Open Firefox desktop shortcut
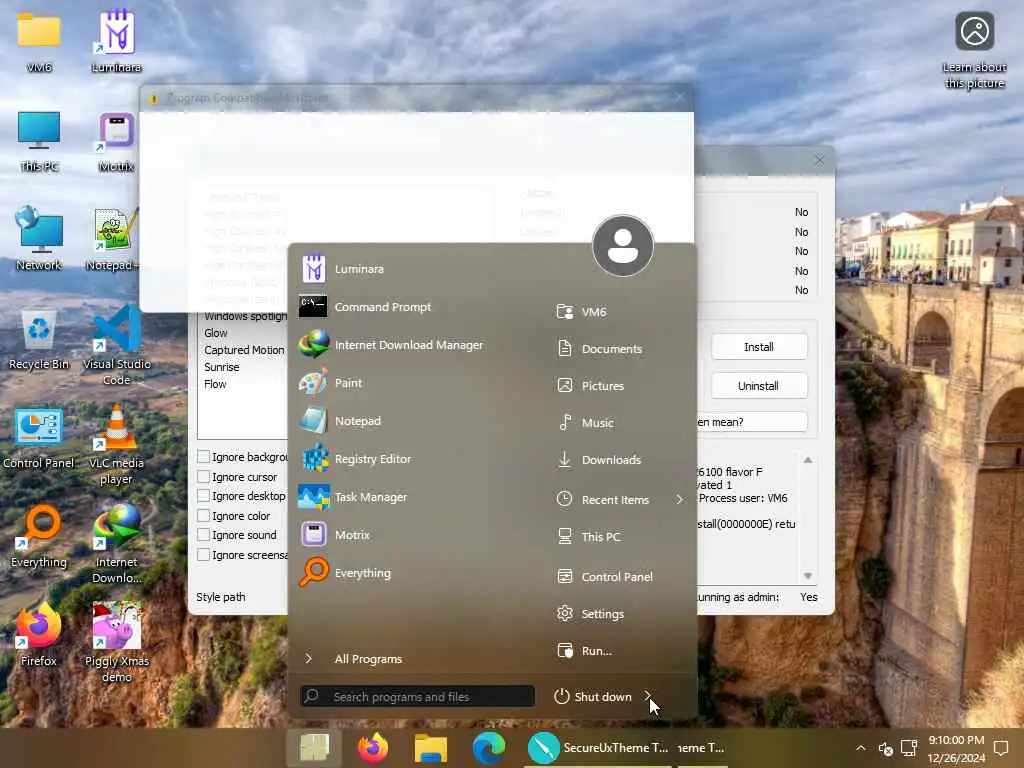Screen dimensions: 1024x768 point(39,635)
